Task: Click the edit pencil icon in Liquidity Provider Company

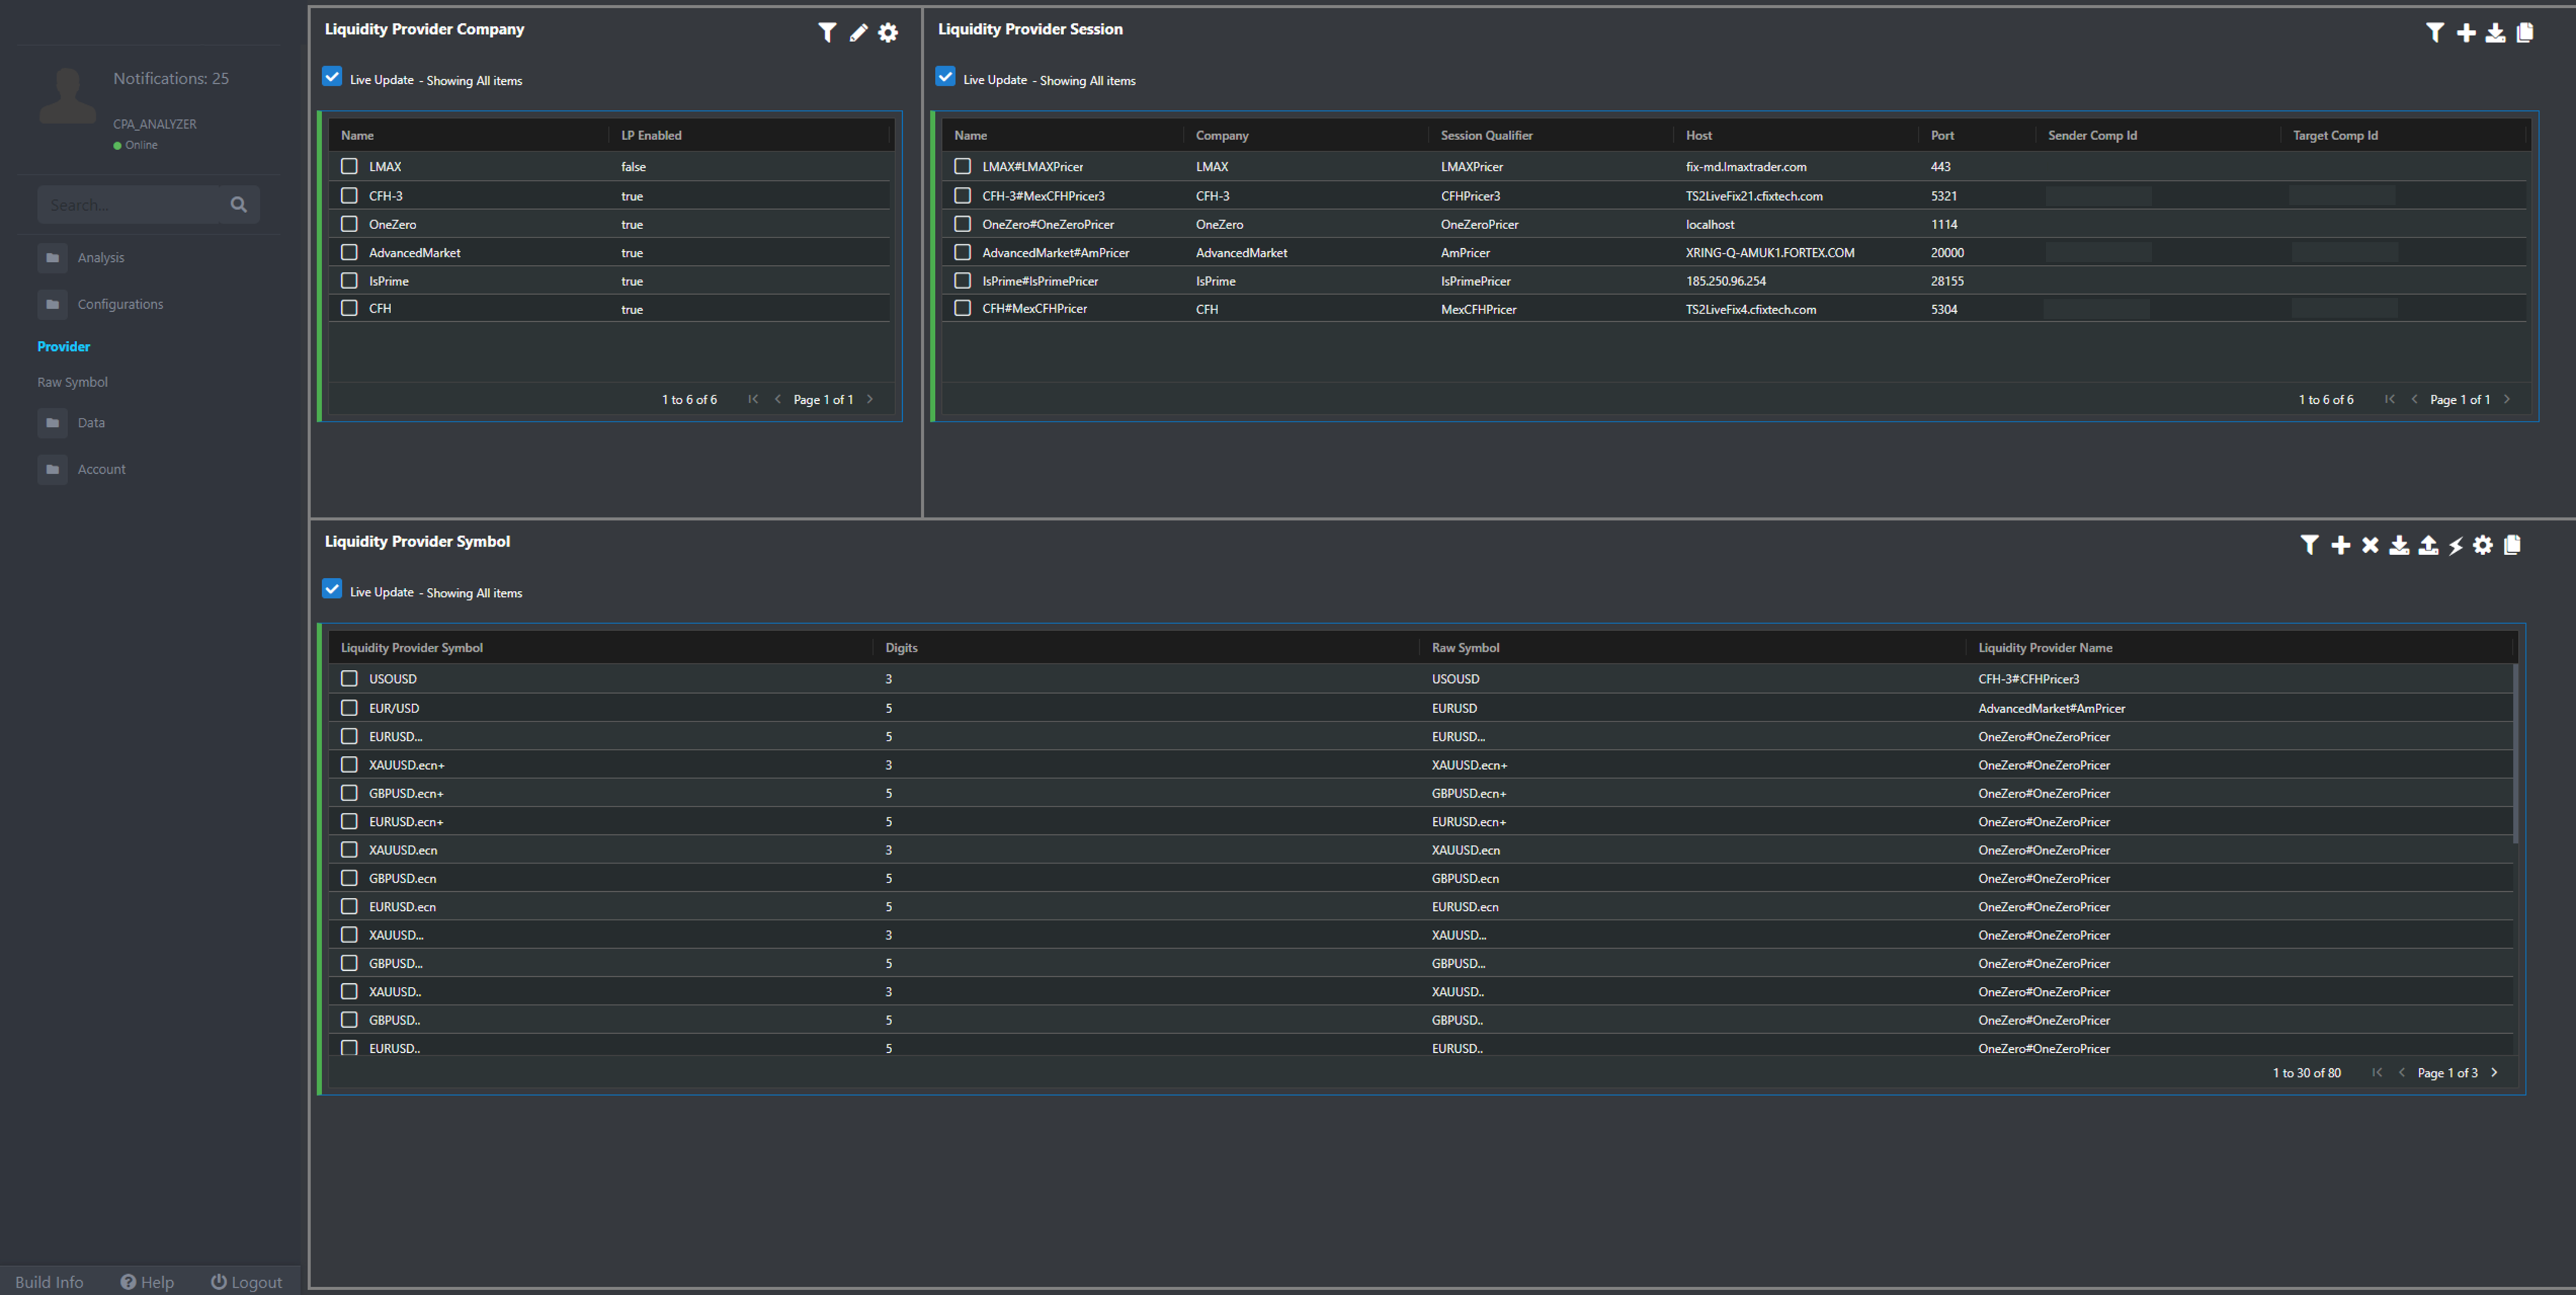Action: click(x=858, y=33)
